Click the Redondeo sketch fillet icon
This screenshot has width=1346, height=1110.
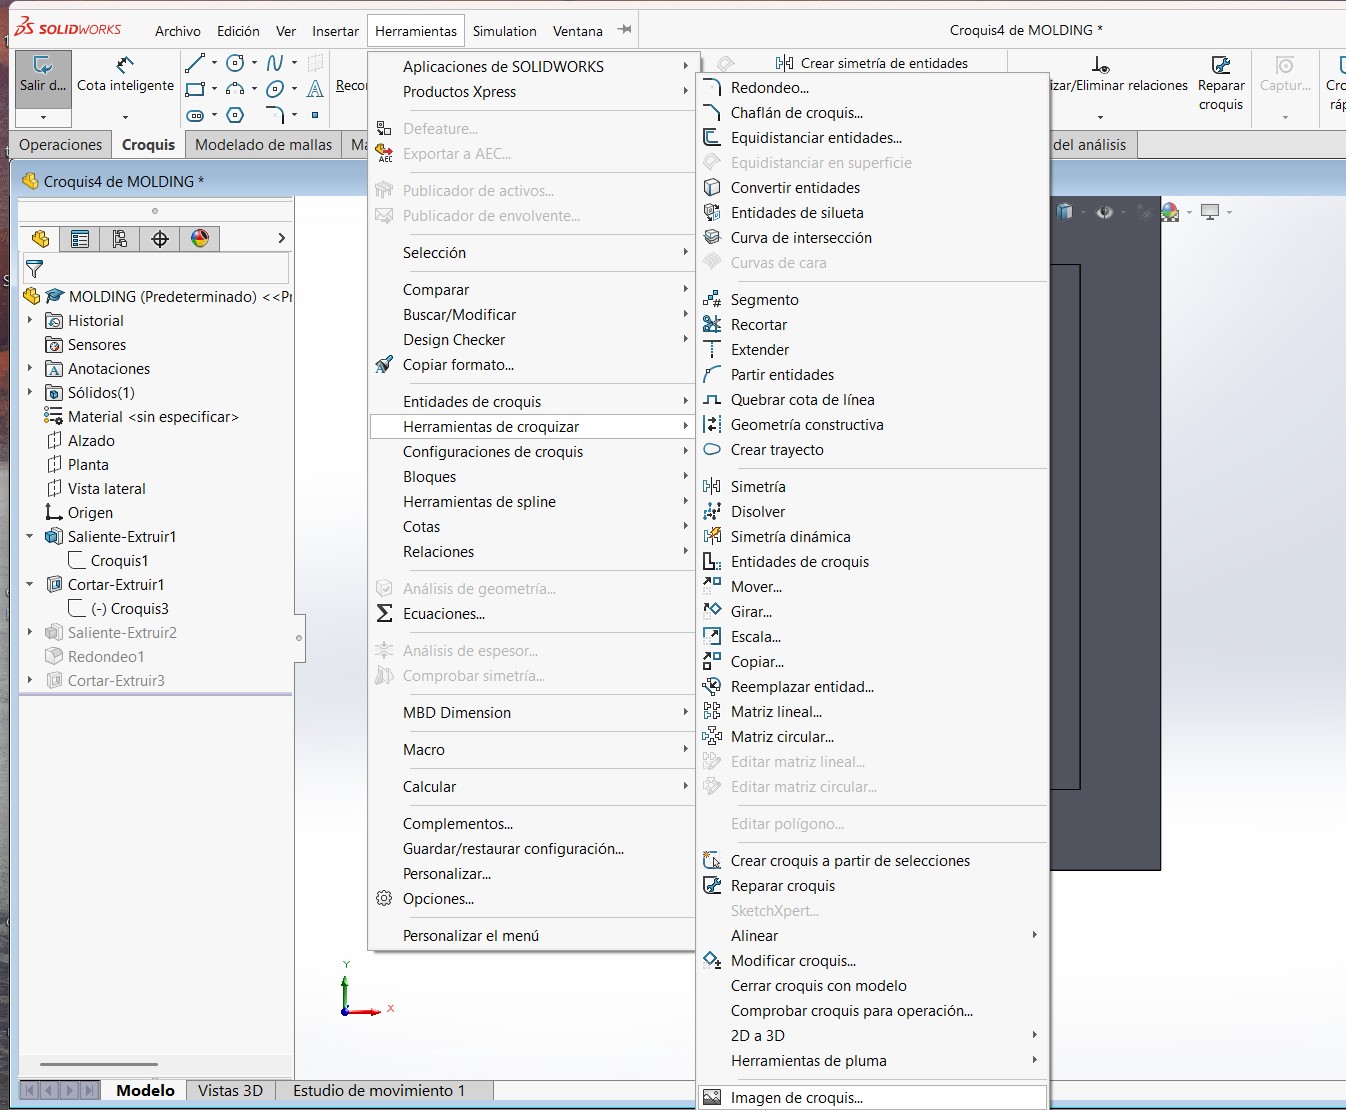tap(712, 88)
